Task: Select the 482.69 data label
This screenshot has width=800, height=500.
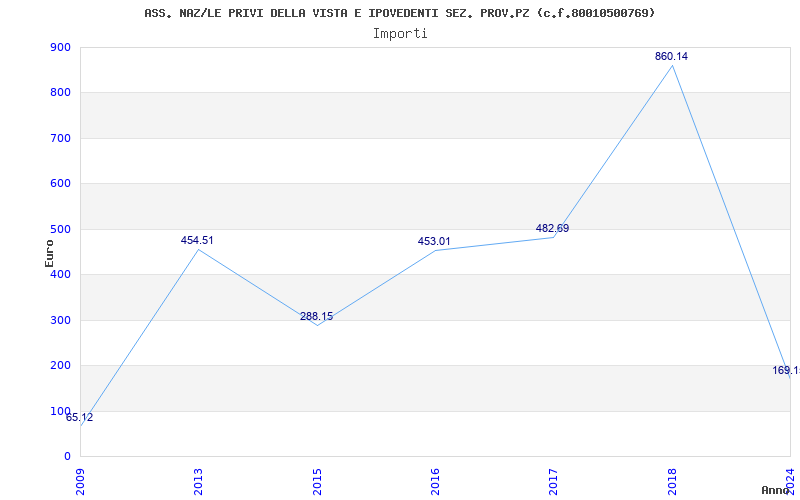Action: click(x=553, y=229)
